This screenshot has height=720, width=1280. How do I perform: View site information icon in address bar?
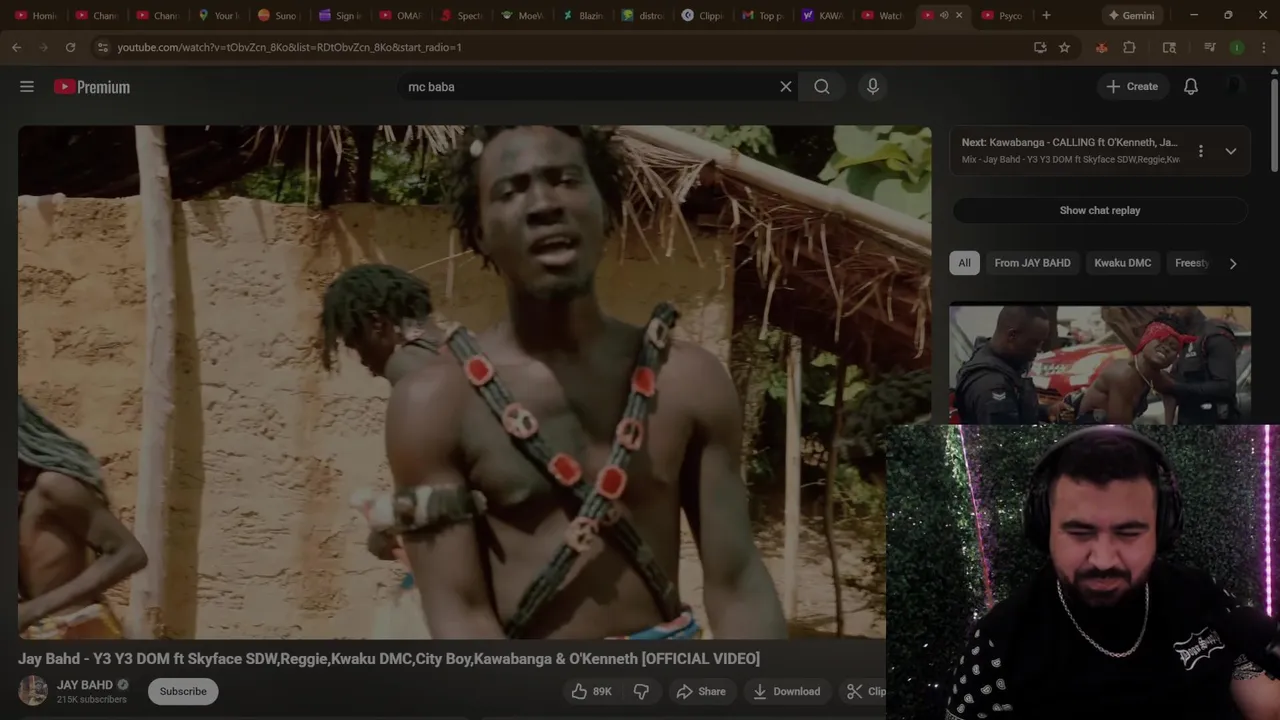click(102, 47)
